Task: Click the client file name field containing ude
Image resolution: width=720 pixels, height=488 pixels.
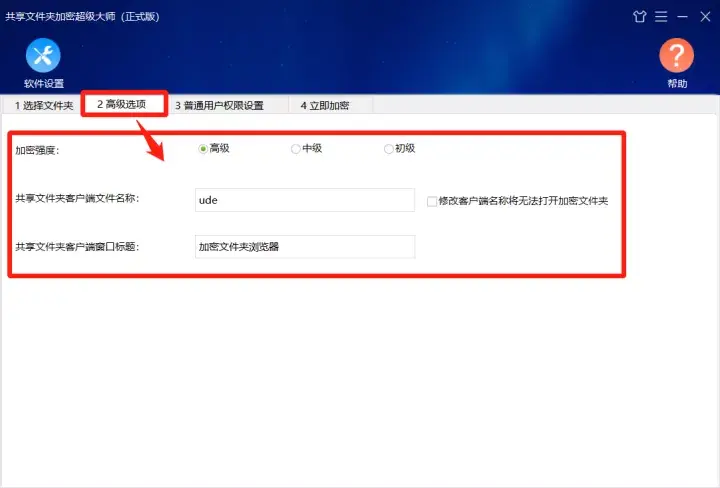Action: coord(305,200)
